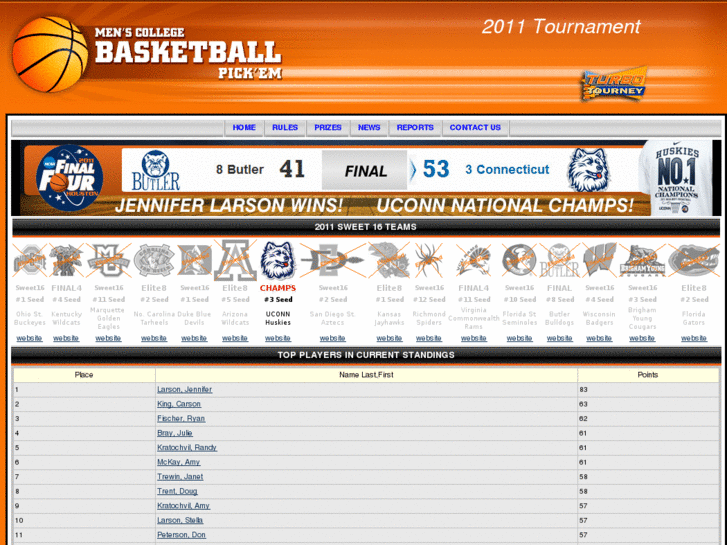This screenshot has width=727, height=545.
Task: Open the REPORTS menu item
Action: click(415, 128)
